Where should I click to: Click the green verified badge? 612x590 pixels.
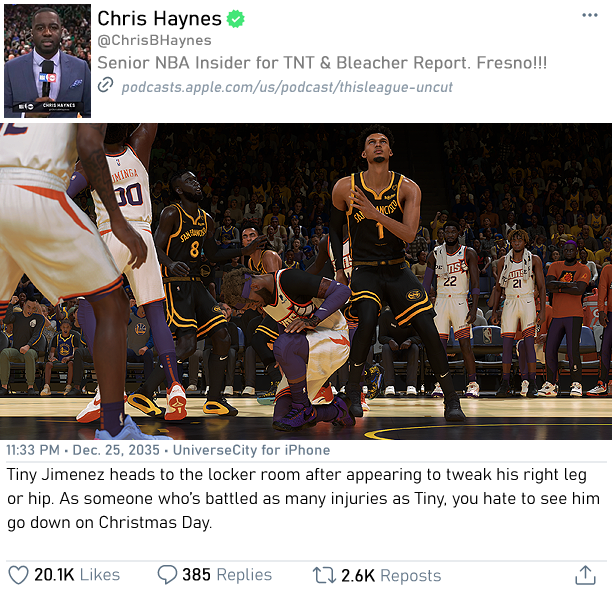[236, 19]
